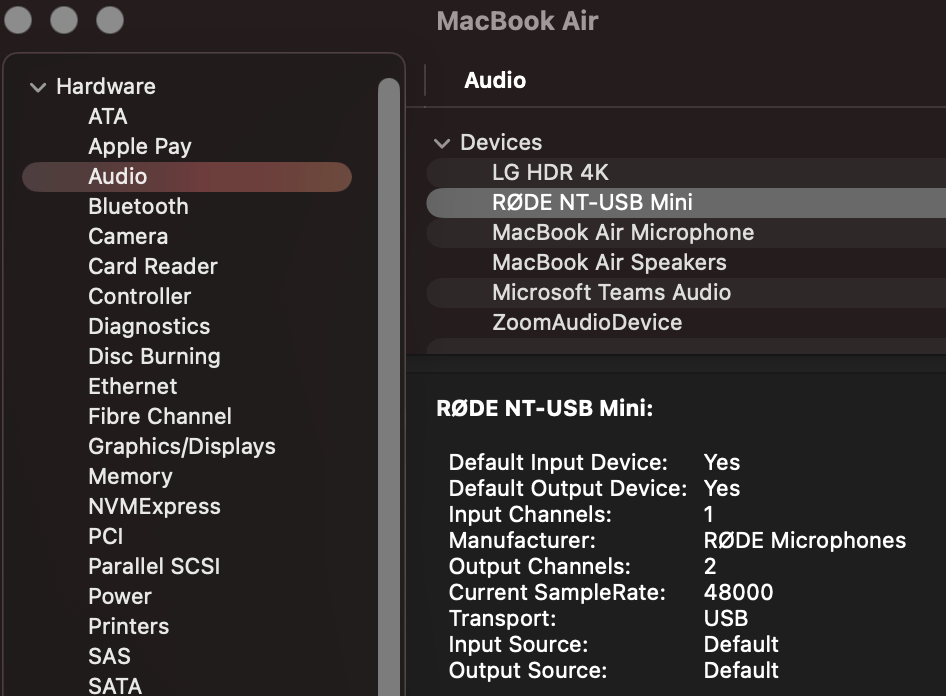The width and height of the screenshot is (946, 696).
Task: Open the Graphics/Displays category
Action: (x=181, y=447)
